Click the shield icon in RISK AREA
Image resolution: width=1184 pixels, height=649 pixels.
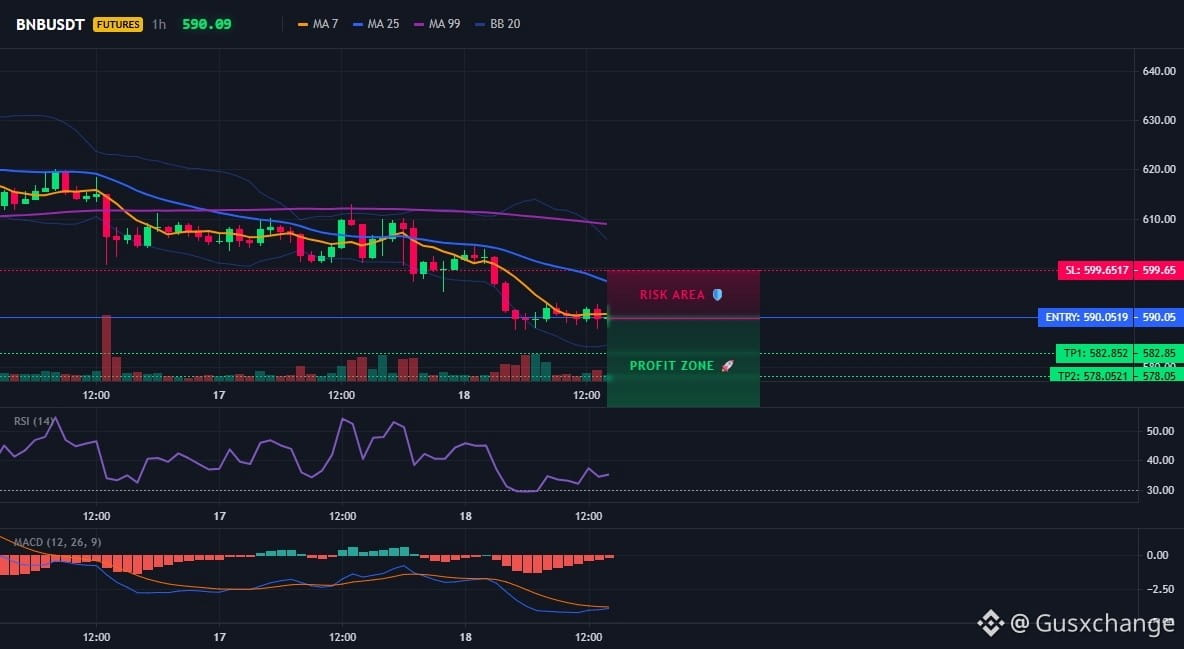[x=717, y=295]
